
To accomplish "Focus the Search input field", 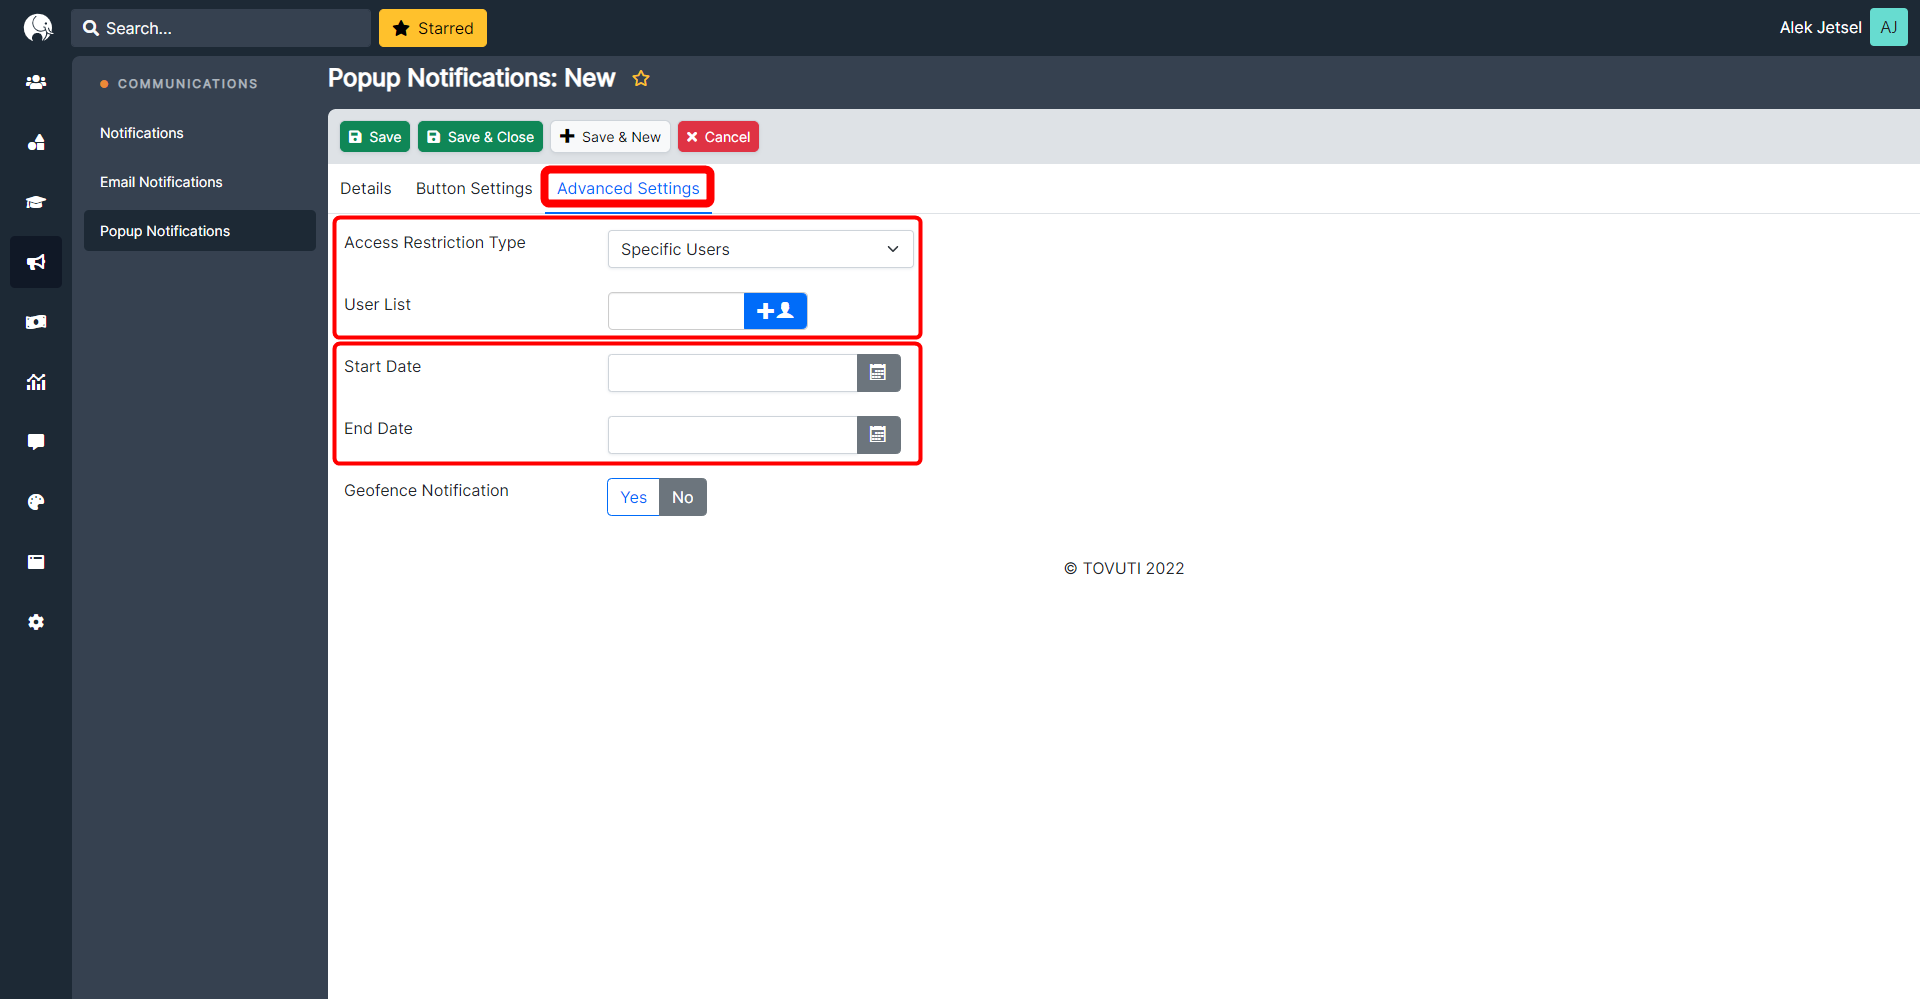I will tap(220, 28).
